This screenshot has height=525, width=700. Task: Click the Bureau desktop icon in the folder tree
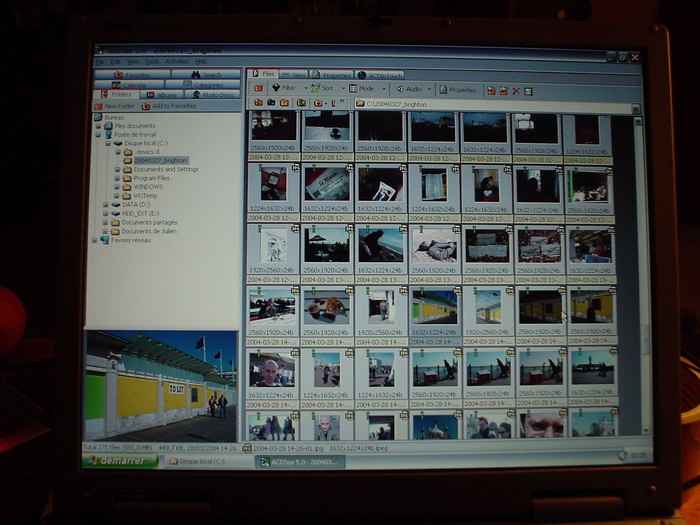point(99,117)
